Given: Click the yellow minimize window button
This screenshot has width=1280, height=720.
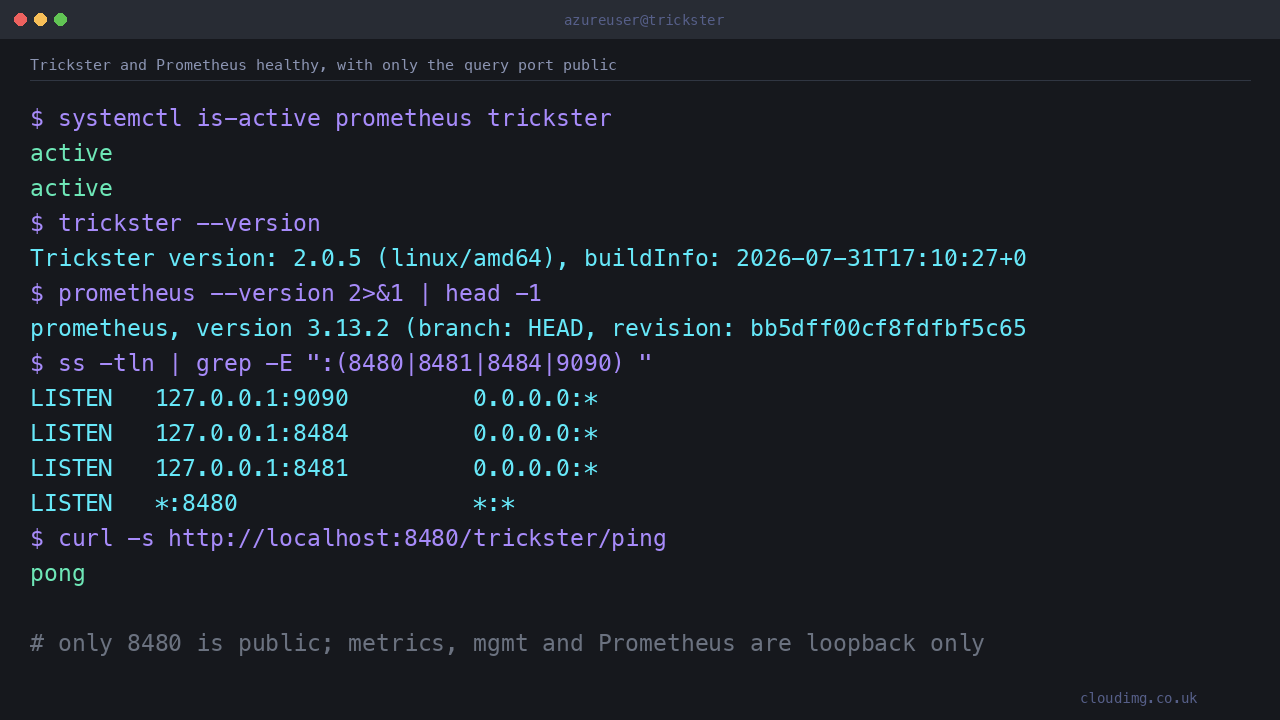Looking at the screenshot, I should click(40, 19).
